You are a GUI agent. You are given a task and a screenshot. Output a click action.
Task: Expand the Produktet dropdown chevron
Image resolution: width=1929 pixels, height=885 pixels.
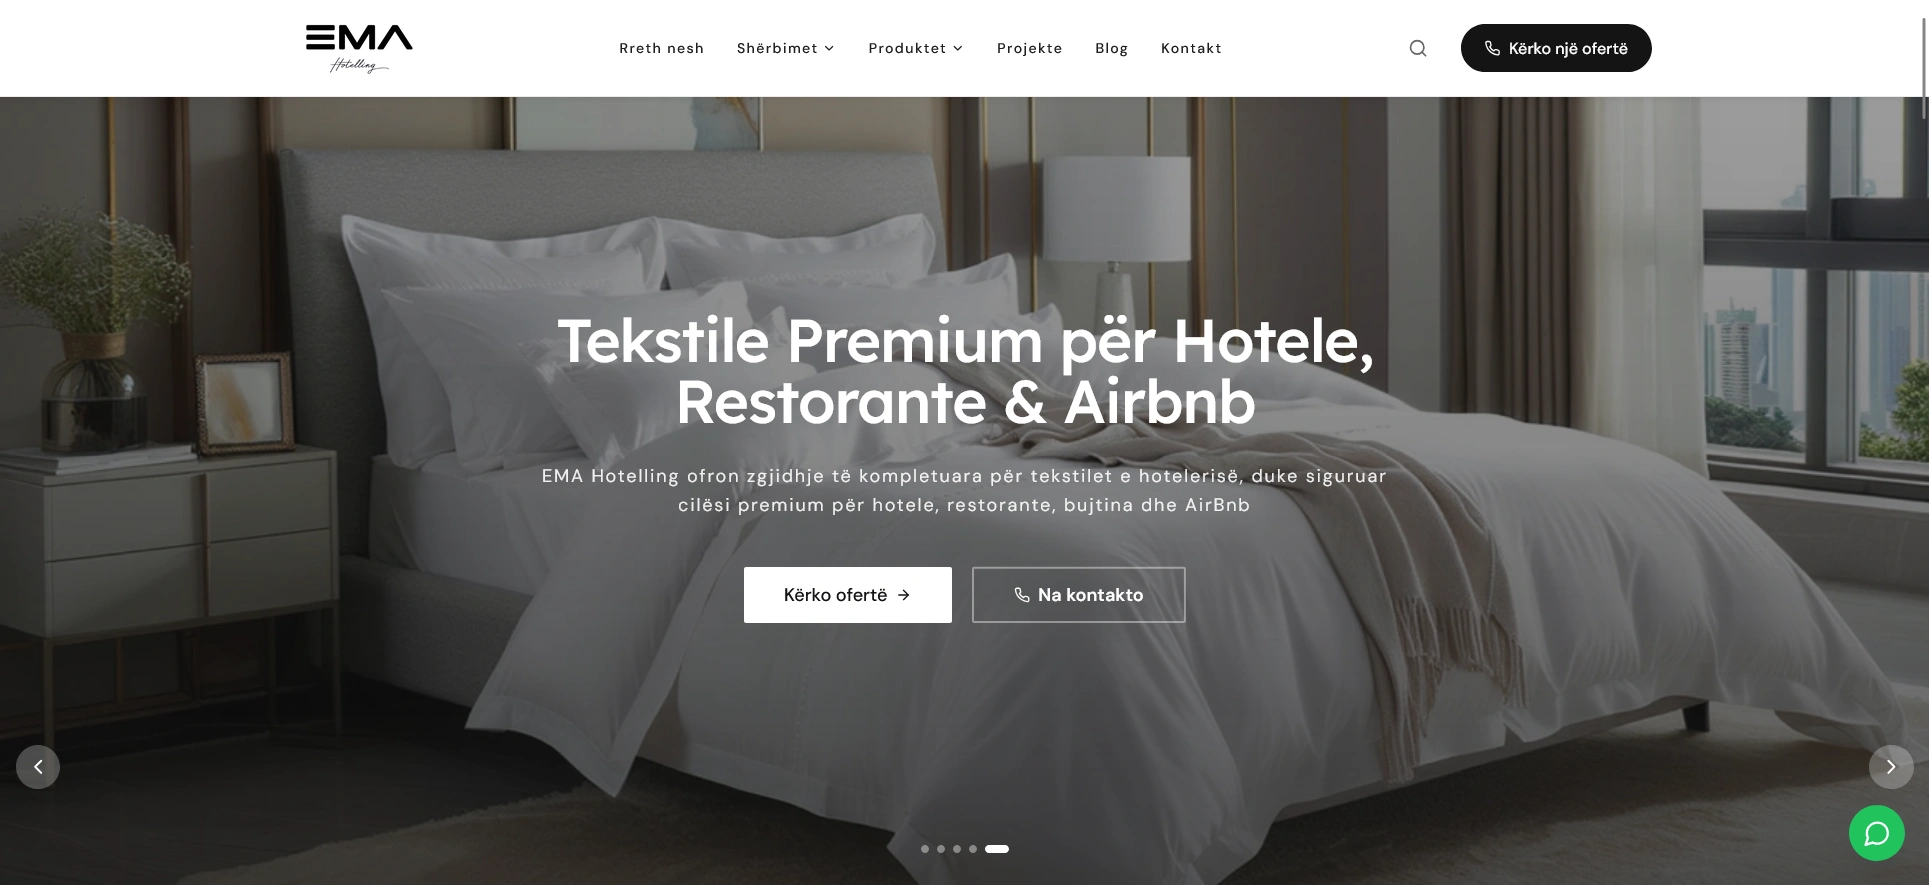click(x=958, y=48)
